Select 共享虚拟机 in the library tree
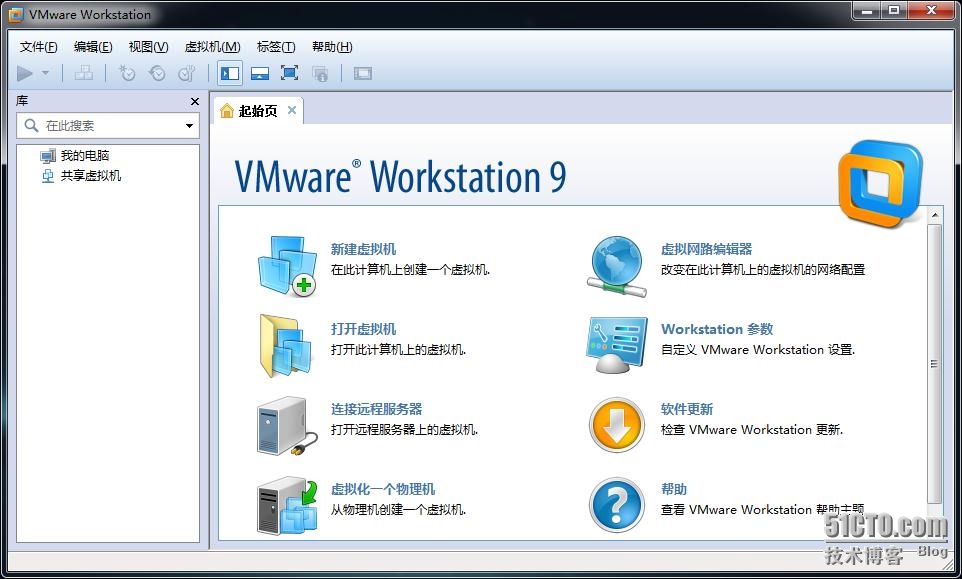Screen dimensions: 962x579 91,176
